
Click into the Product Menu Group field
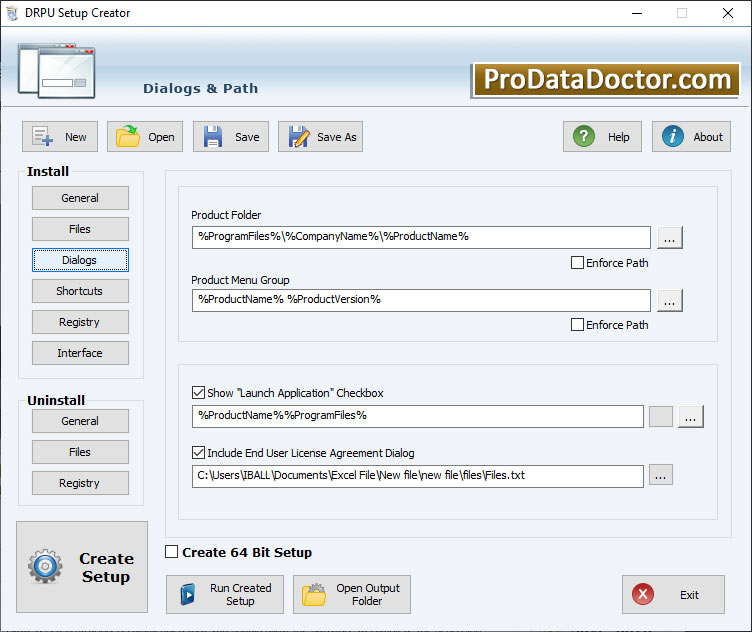[x=421, y=300]
